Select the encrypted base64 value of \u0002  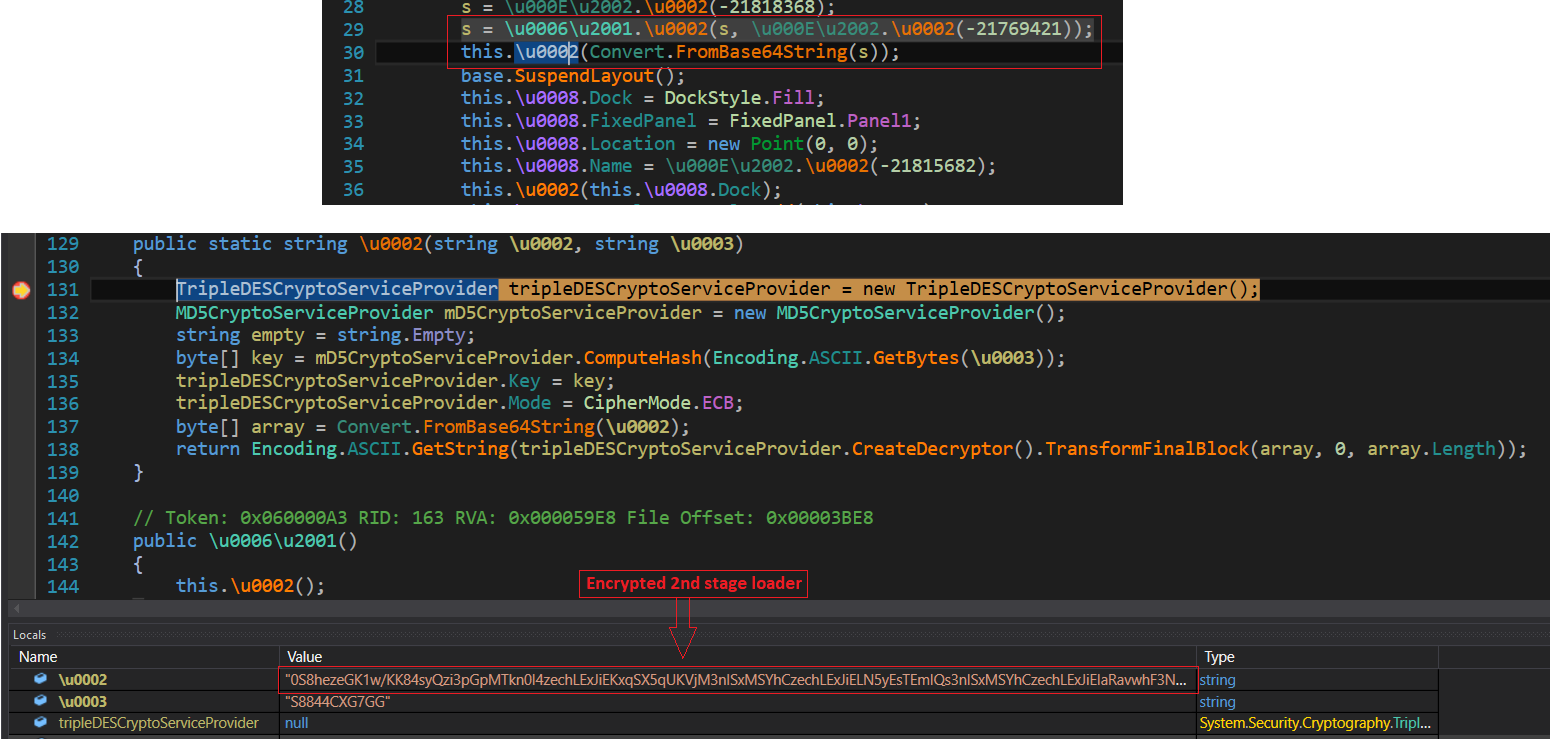pos(737,680)
